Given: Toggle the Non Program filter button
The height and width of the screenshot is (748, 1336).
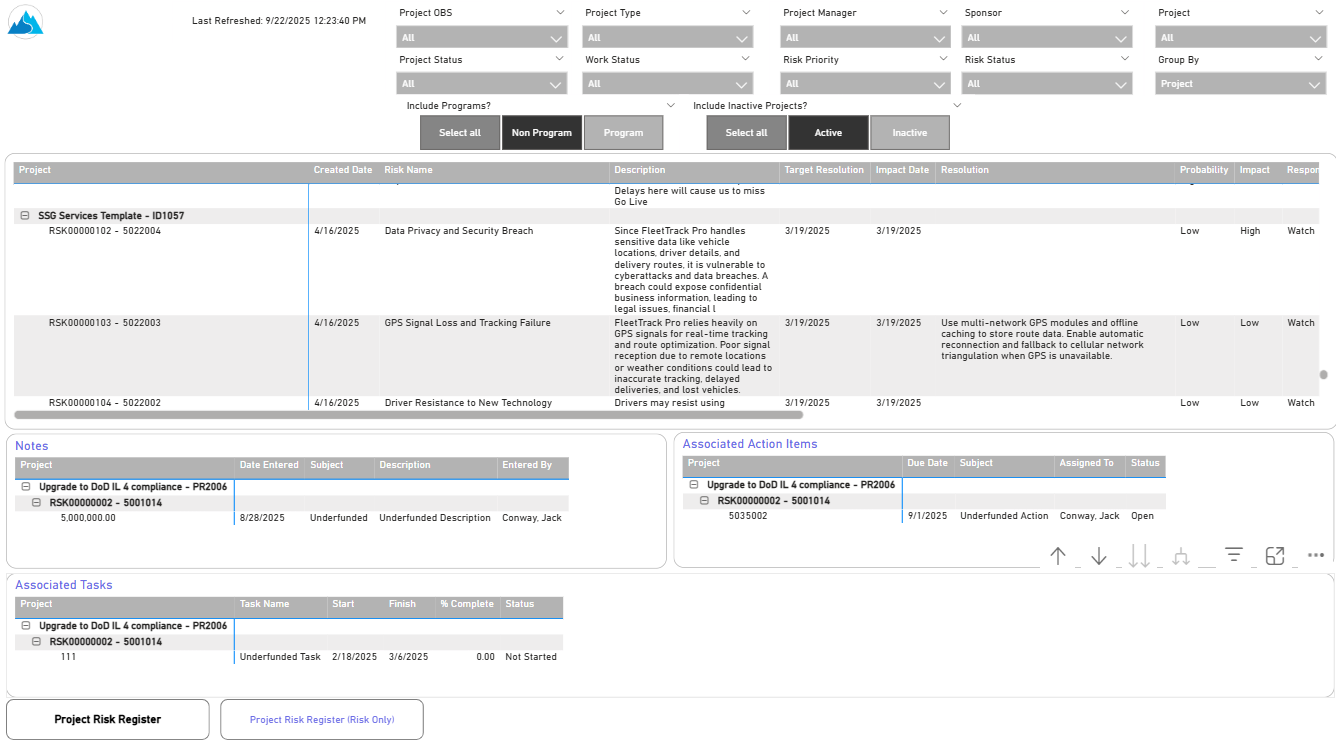Looking at the screenshot, I should click(541, 133).
